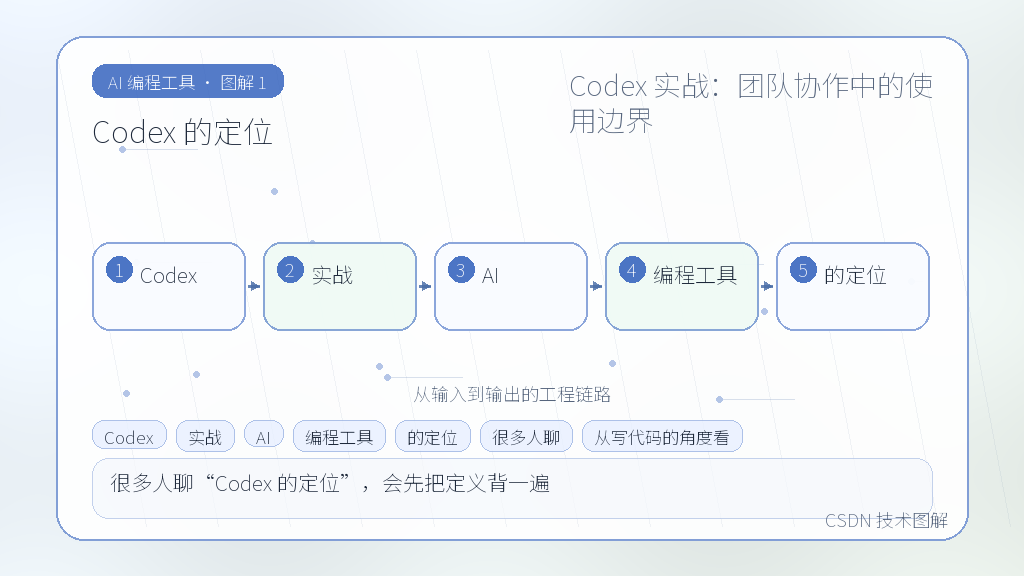
Task: Click the text box starting '很多人聊 “Codex 的定位”'
Action: [x=512, y=488]
